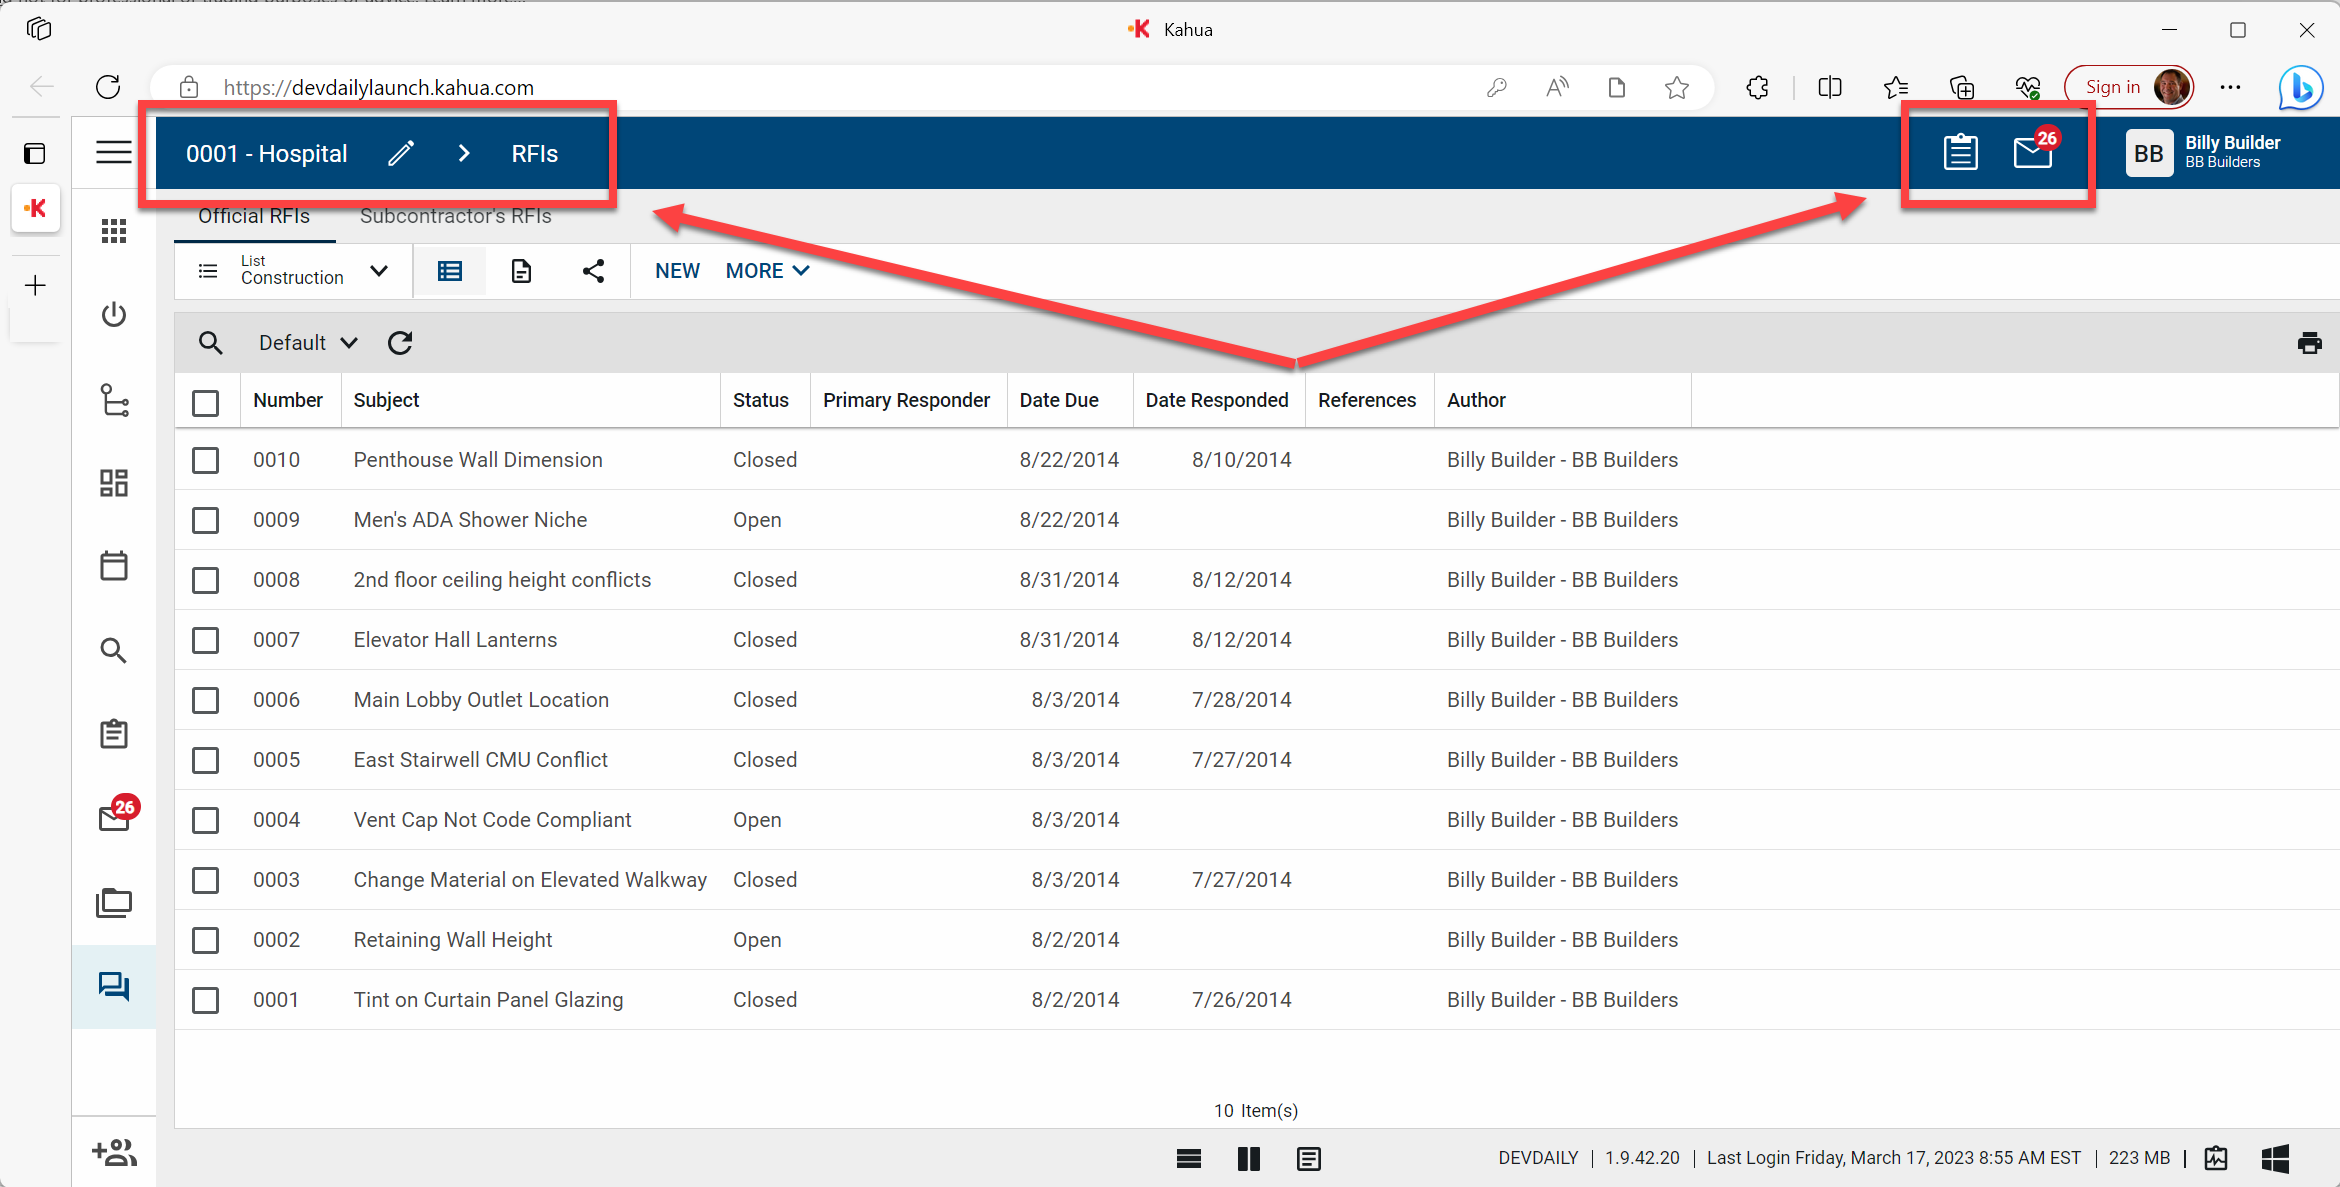
Task: Open the MORE dropdown menu
Action: (767, 271)
